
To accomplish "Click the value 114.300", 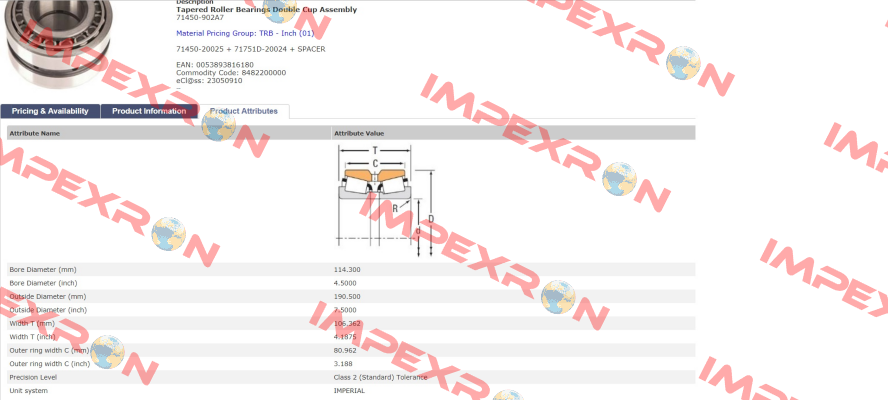I will click(347, 270).
